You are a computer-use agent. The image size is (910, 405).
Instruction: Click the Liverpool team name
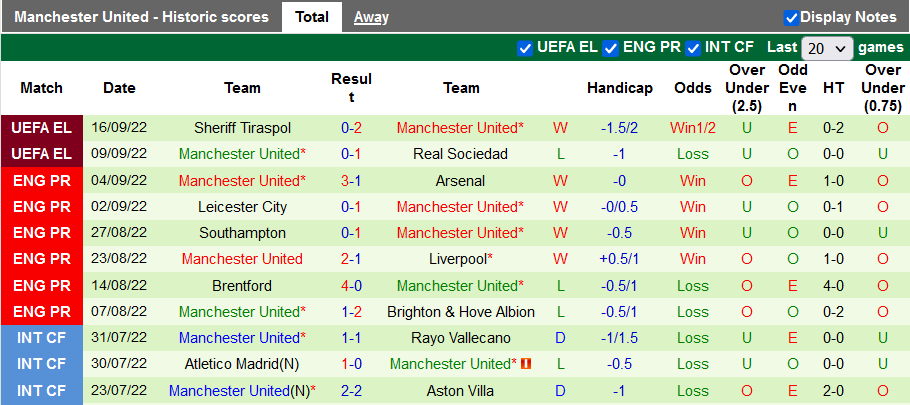pos(458,259)
